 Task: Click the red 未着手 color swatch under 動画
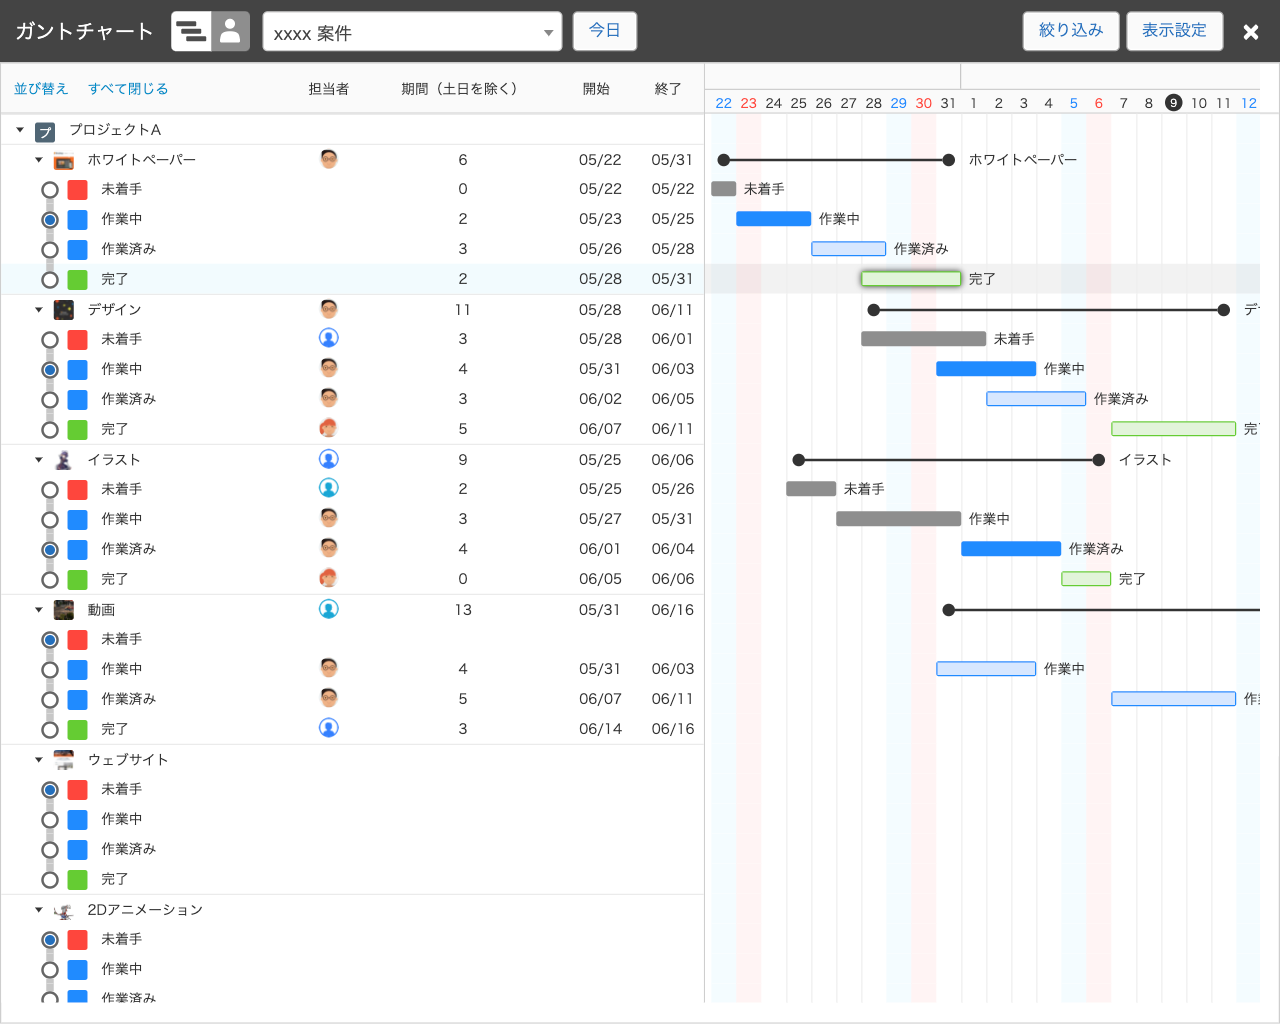tap(77, 640)
